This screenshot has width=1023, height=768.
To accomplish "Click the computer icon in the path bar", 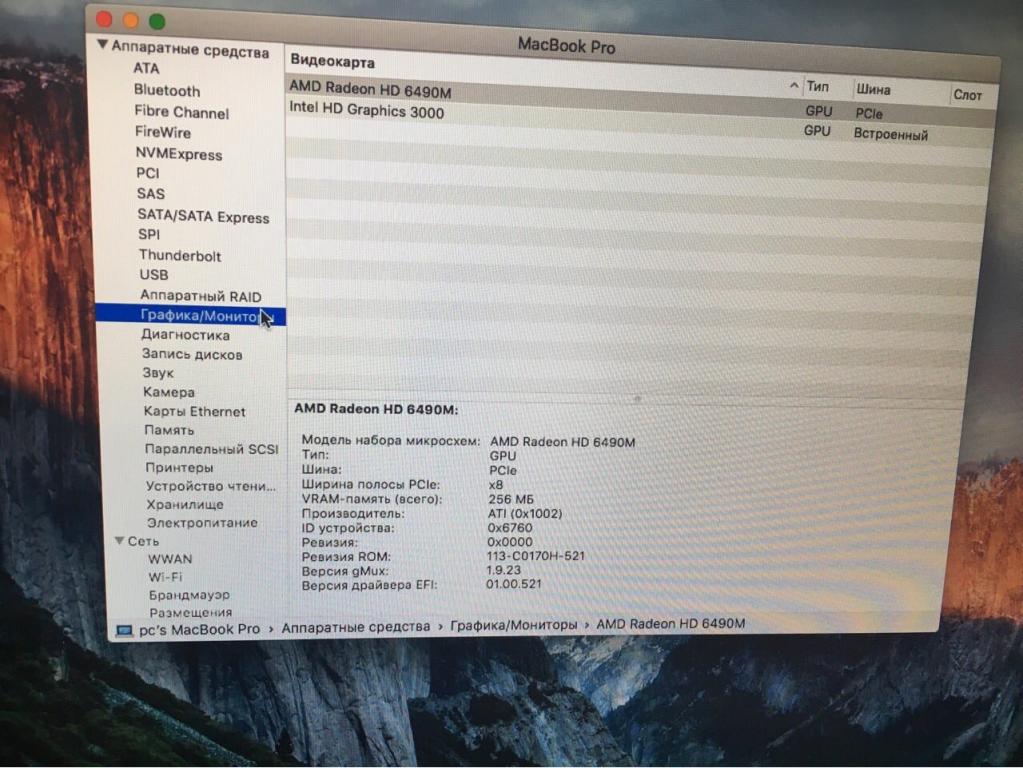I will pos(124,630).
